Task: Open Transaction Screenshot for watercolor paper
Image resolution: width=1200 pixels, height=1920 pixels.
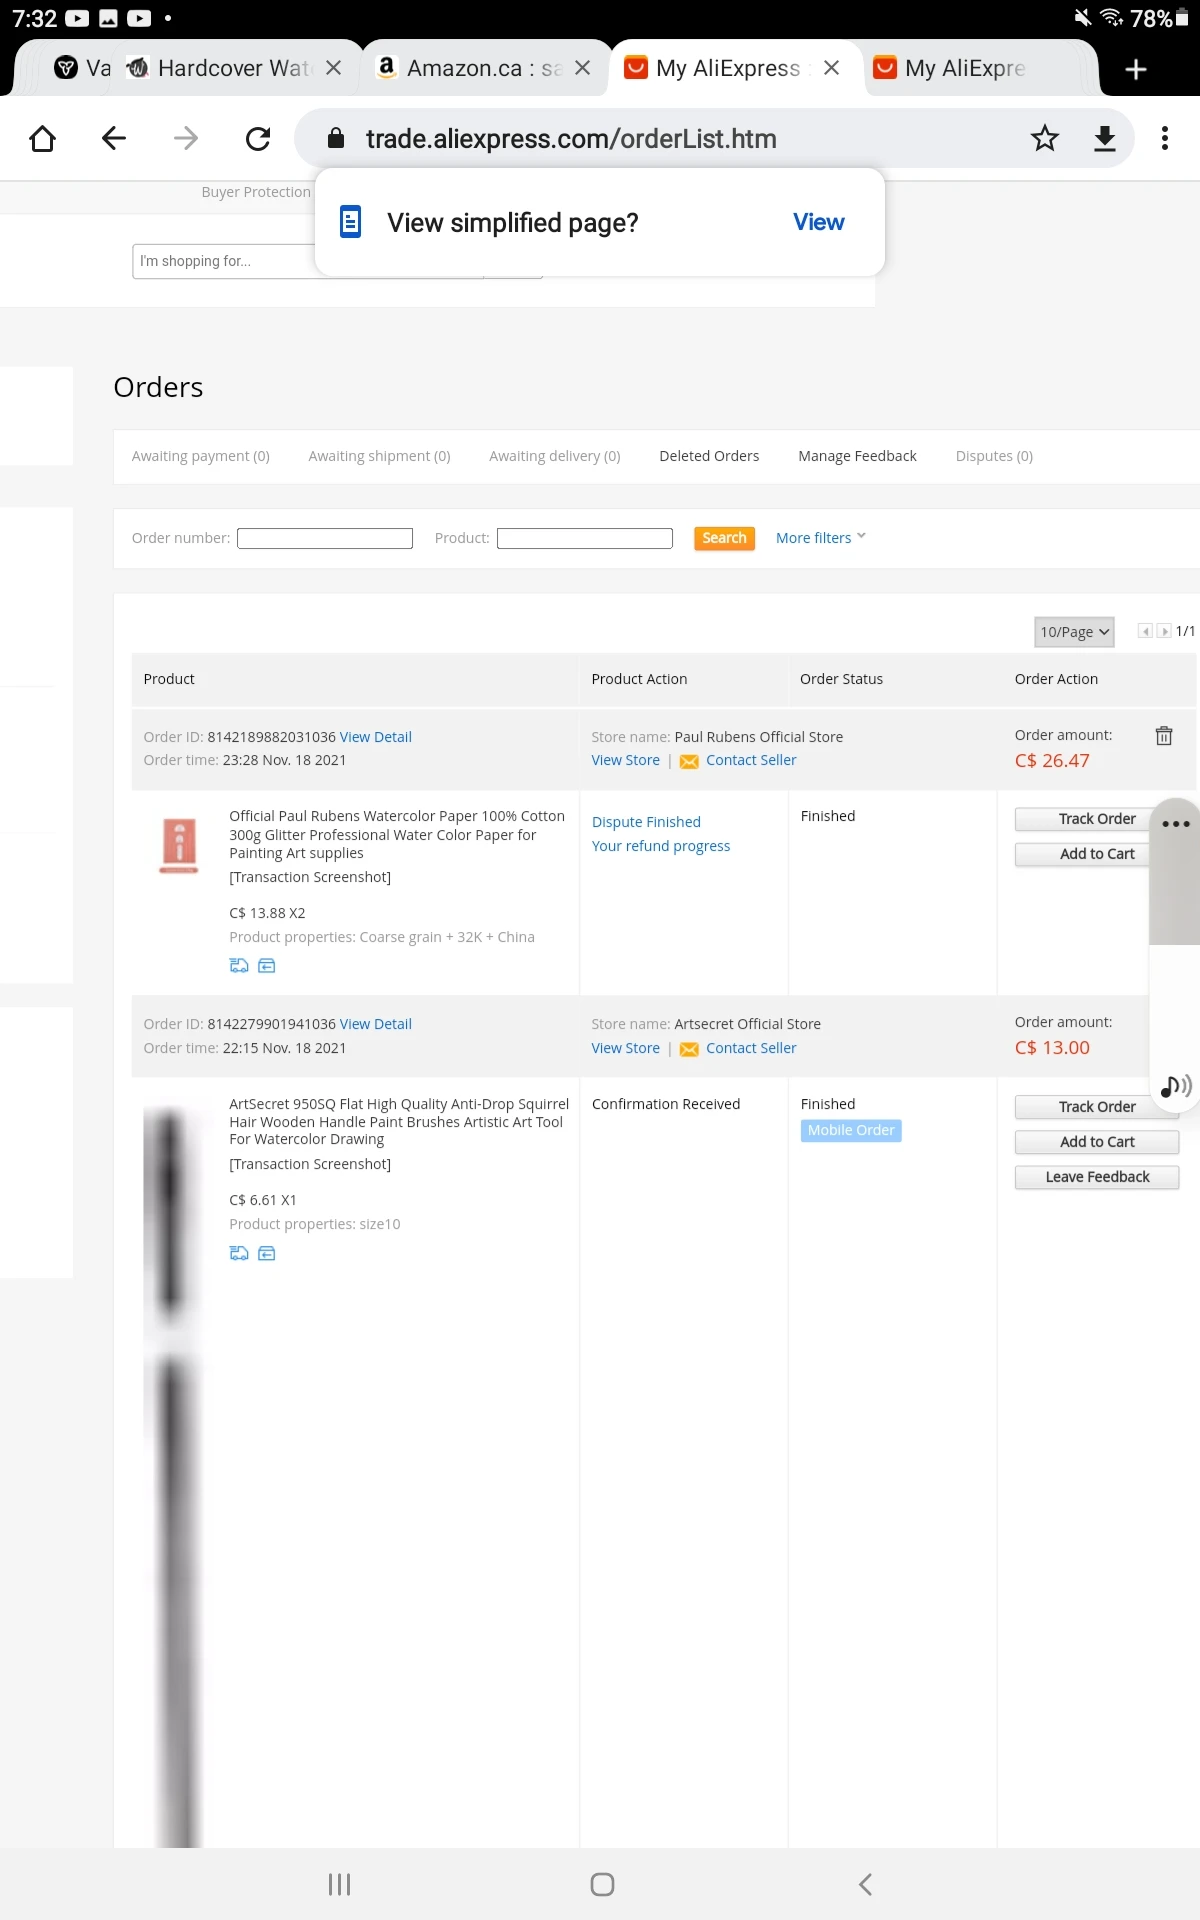Action: [310, 877]
